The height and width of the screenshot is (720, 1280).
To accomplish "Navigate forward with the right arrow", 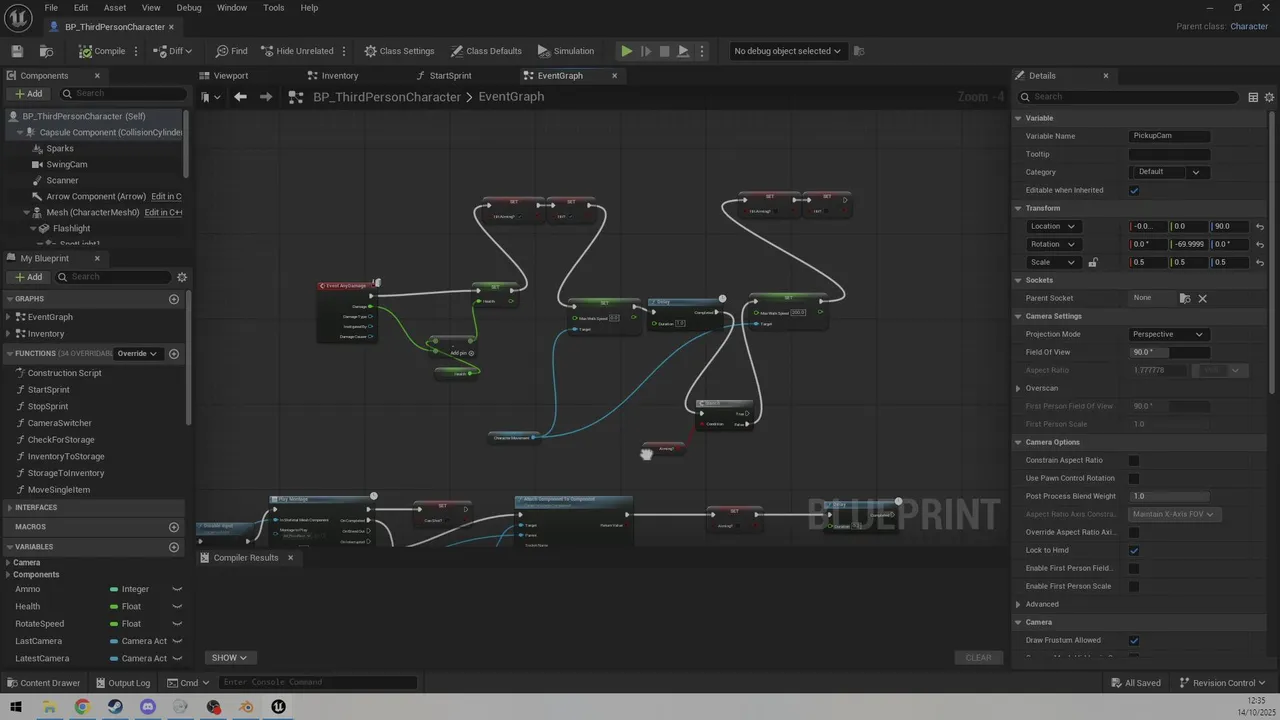I will coord(265,97).
